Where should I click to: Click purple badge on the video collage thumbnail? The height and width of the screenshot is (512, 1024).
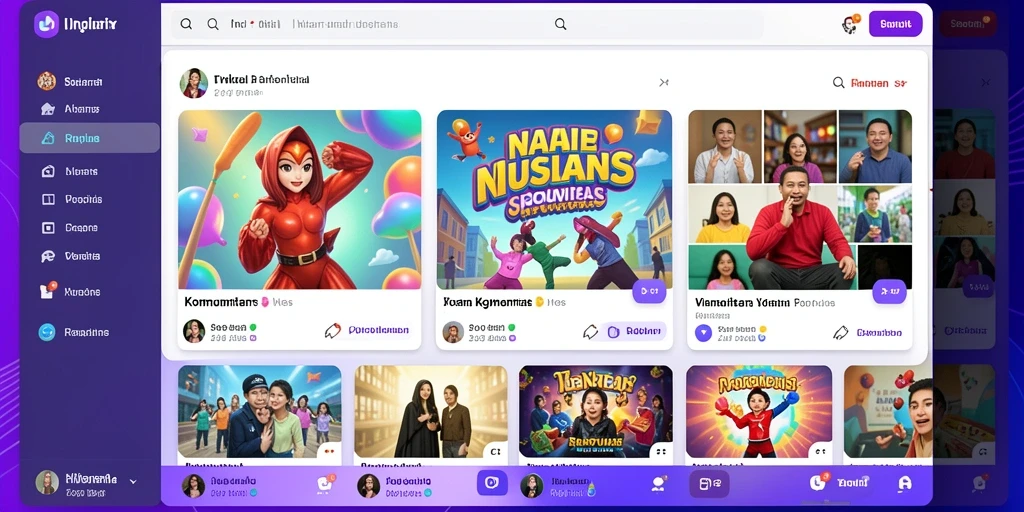[x=889, y=291]
